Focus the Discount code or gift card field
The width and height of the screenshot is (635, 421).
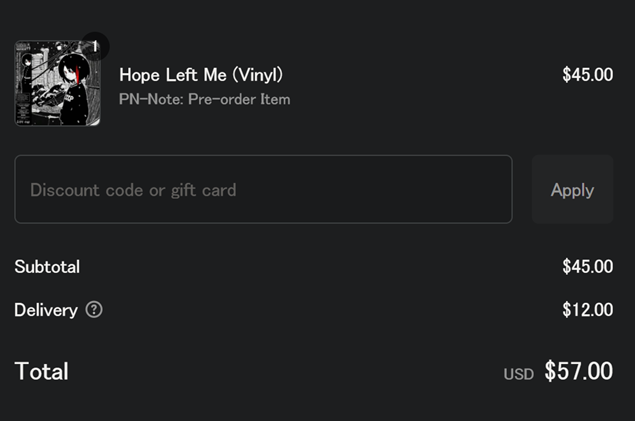pos(263,190)
